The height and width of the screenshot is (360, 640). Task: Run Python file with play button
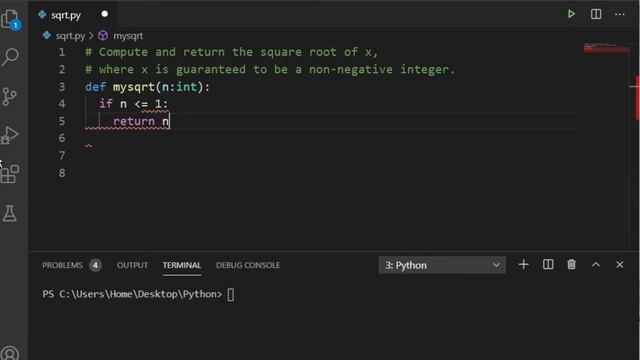tap(571, 14)
